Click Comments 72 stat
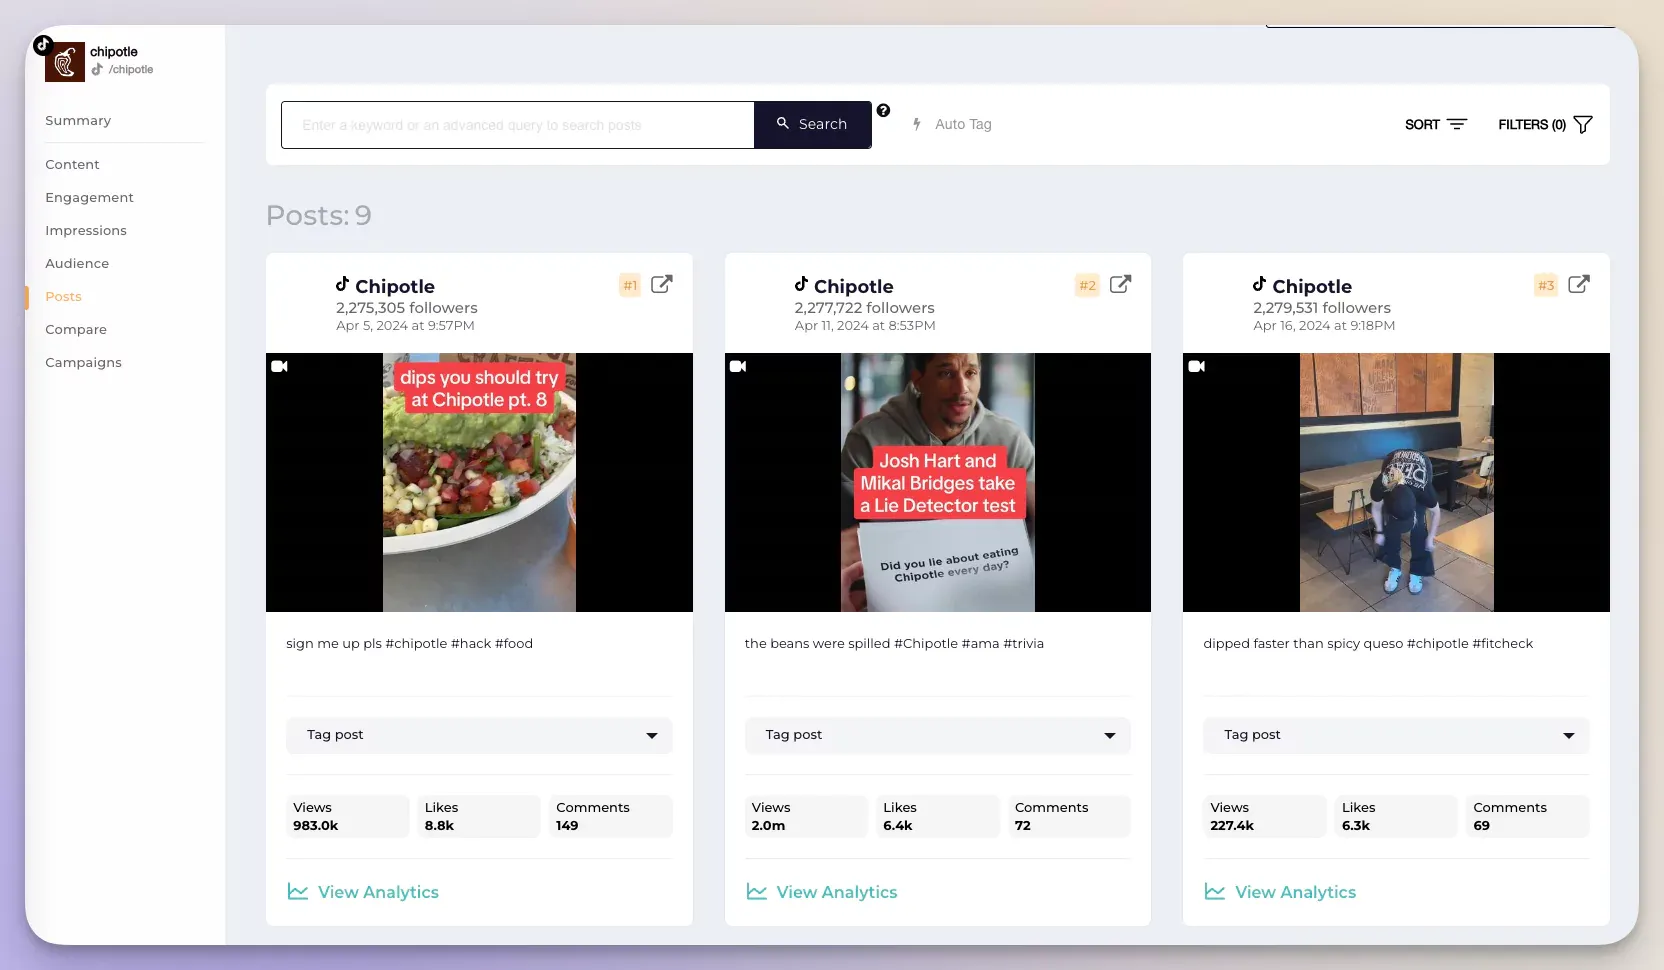This screenshot has width=1664, height=970. coord(1070,816)
